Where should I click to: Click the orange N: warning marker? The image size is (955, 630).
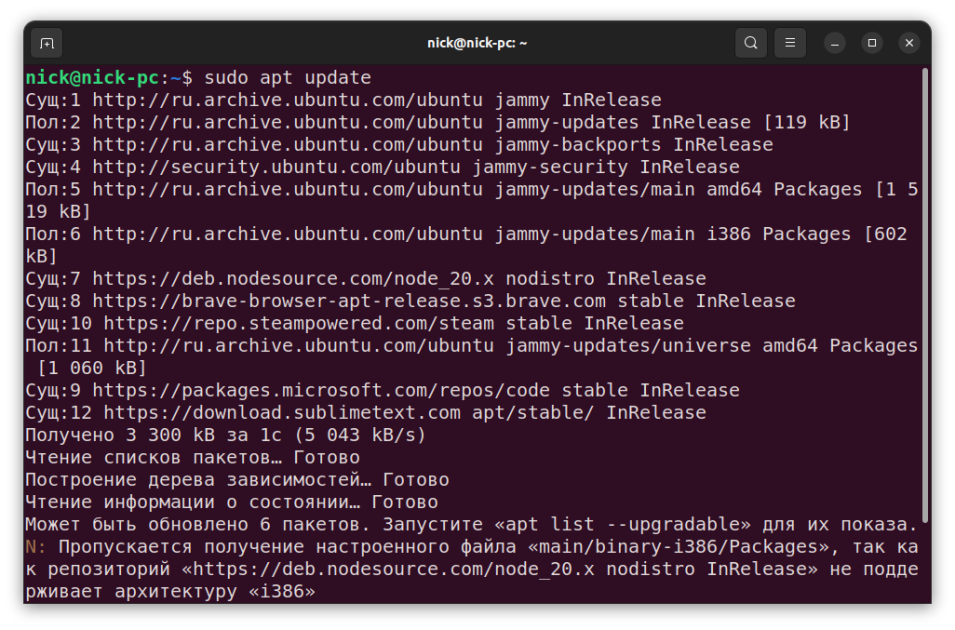[x=35, y=546]
